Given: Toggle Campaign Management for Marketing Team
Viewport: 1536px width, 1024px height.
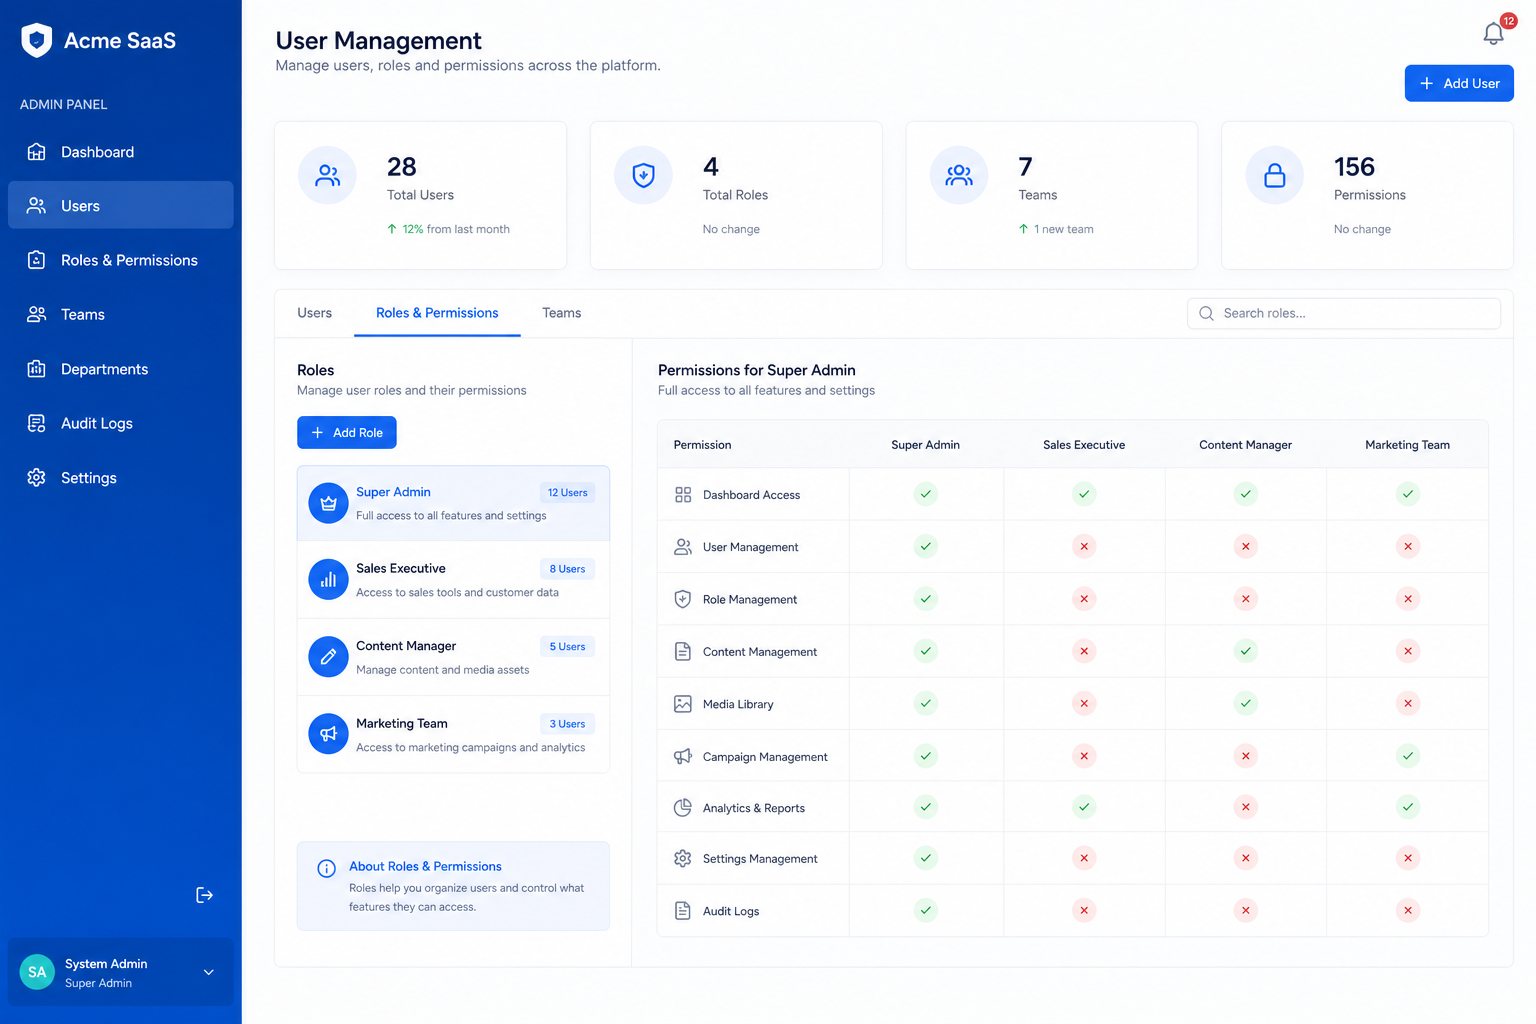Looking at the screenshot, I should click(1408, 756).
